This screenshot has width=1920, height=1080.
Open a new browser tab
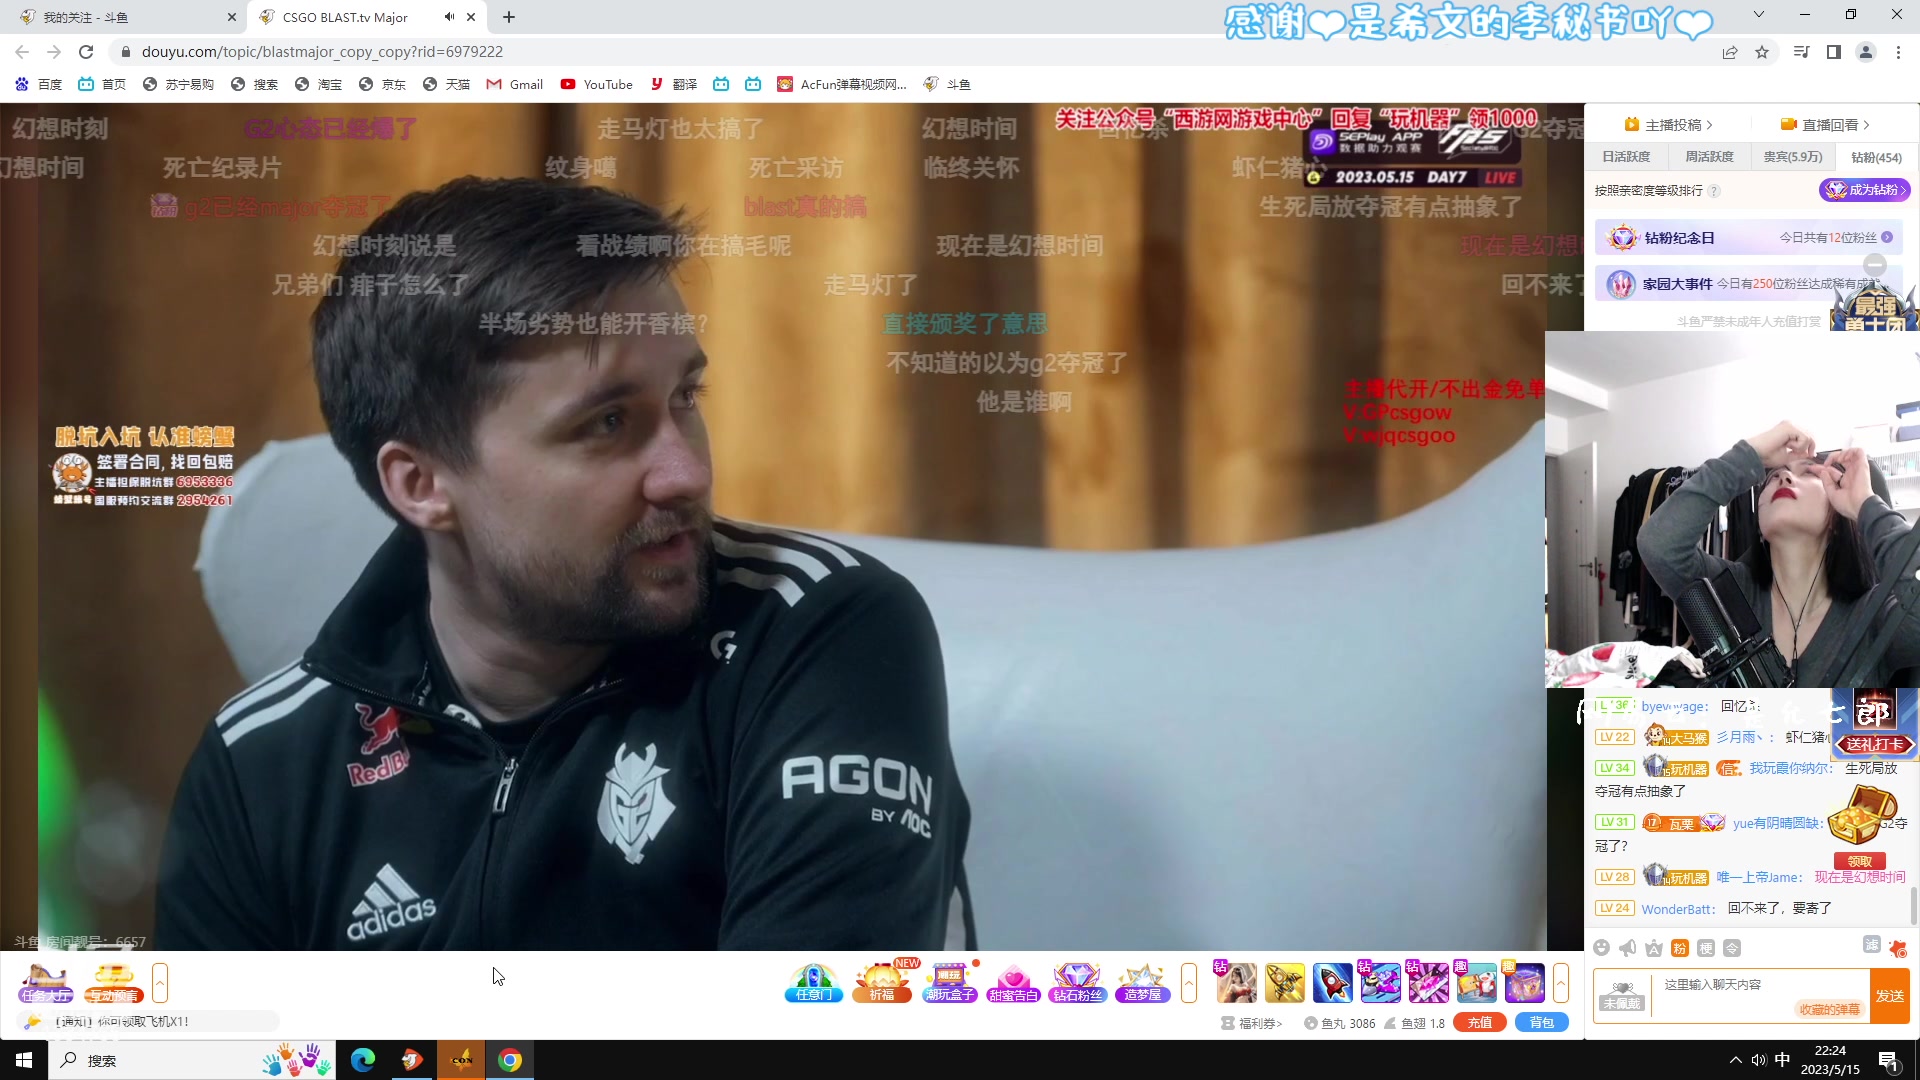pos(509,17)
